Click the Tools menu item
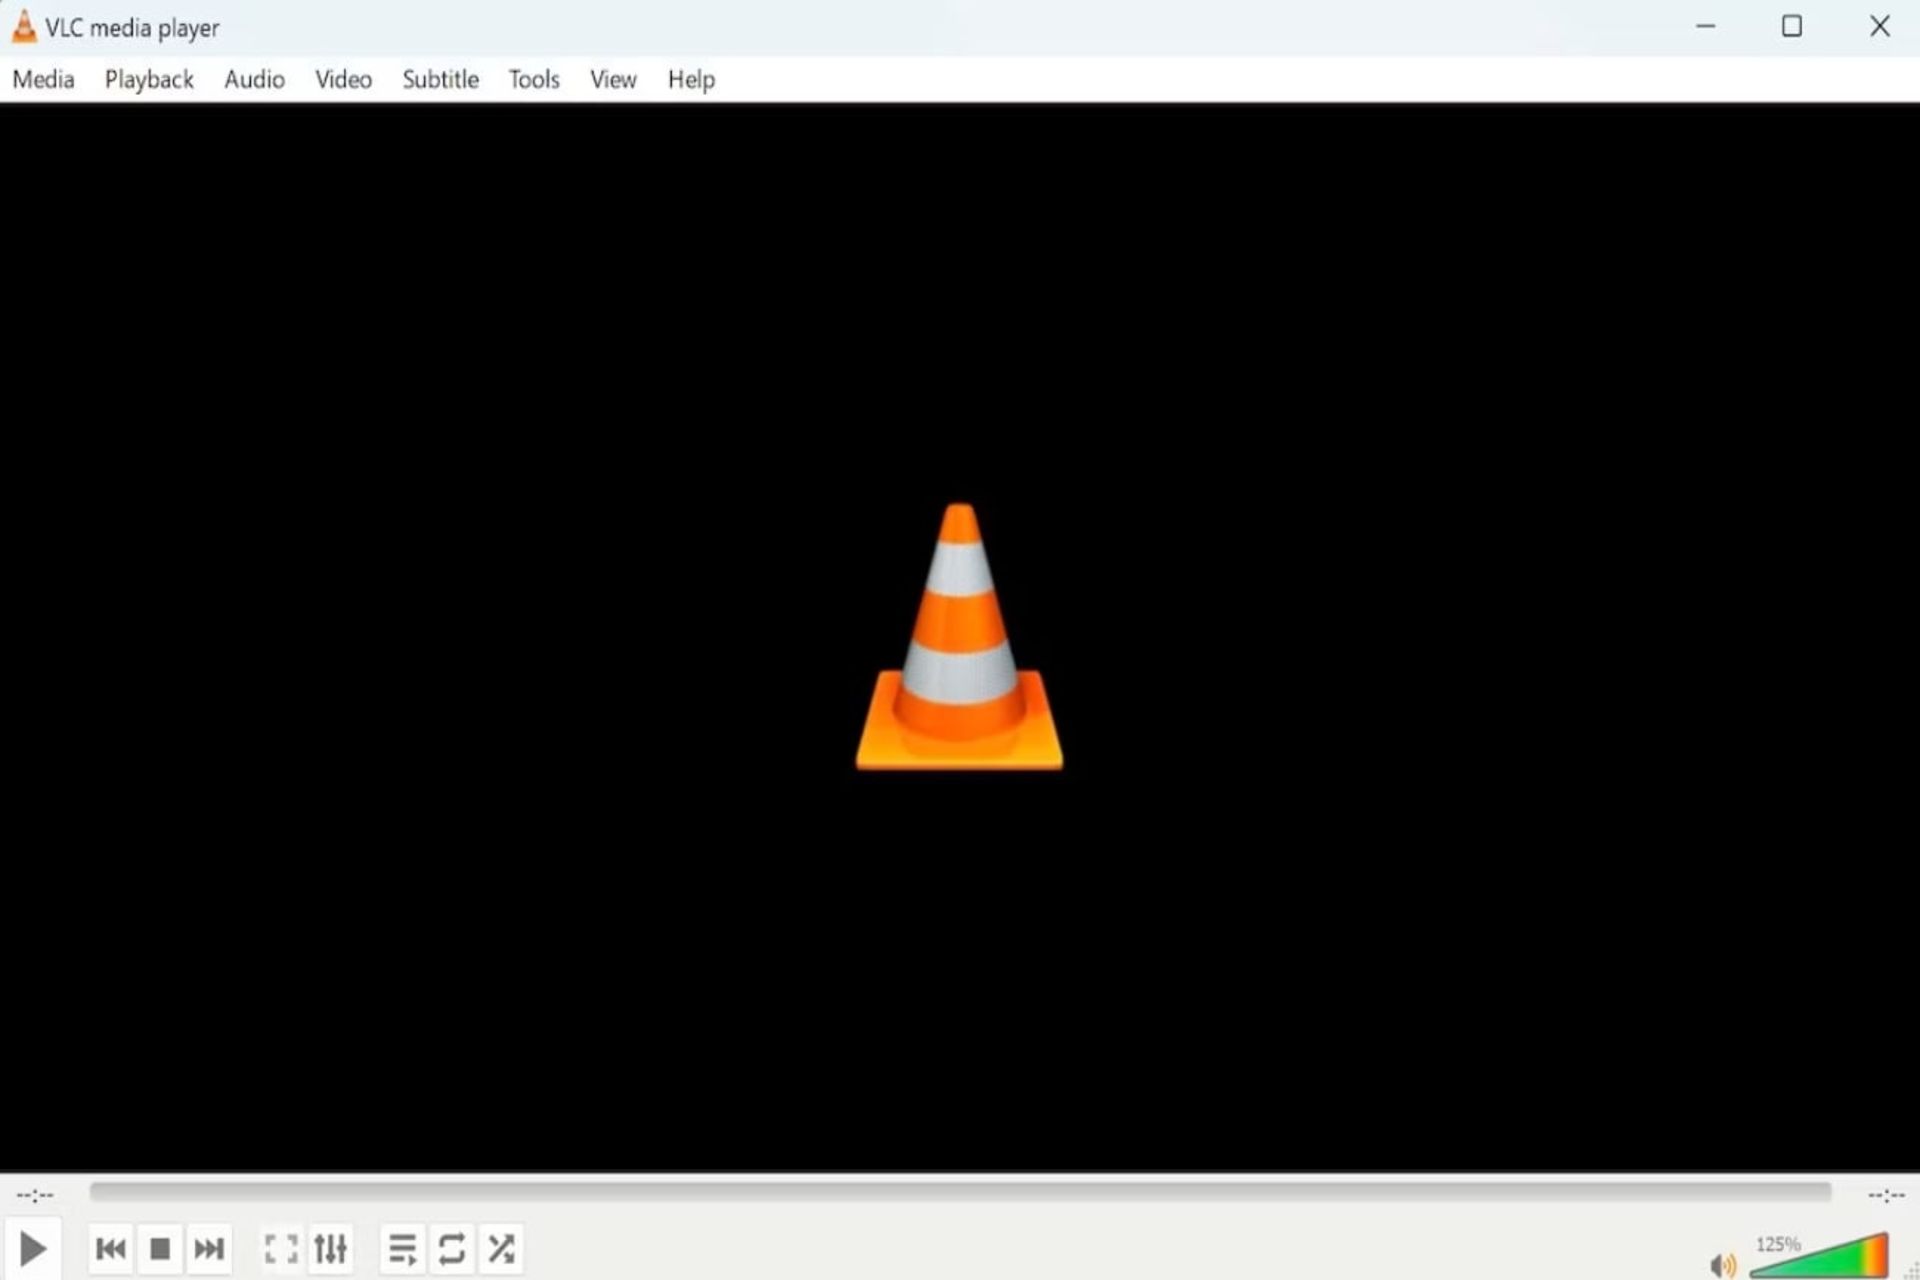This screenshot has width=1920, height=1280. (533, 79)
